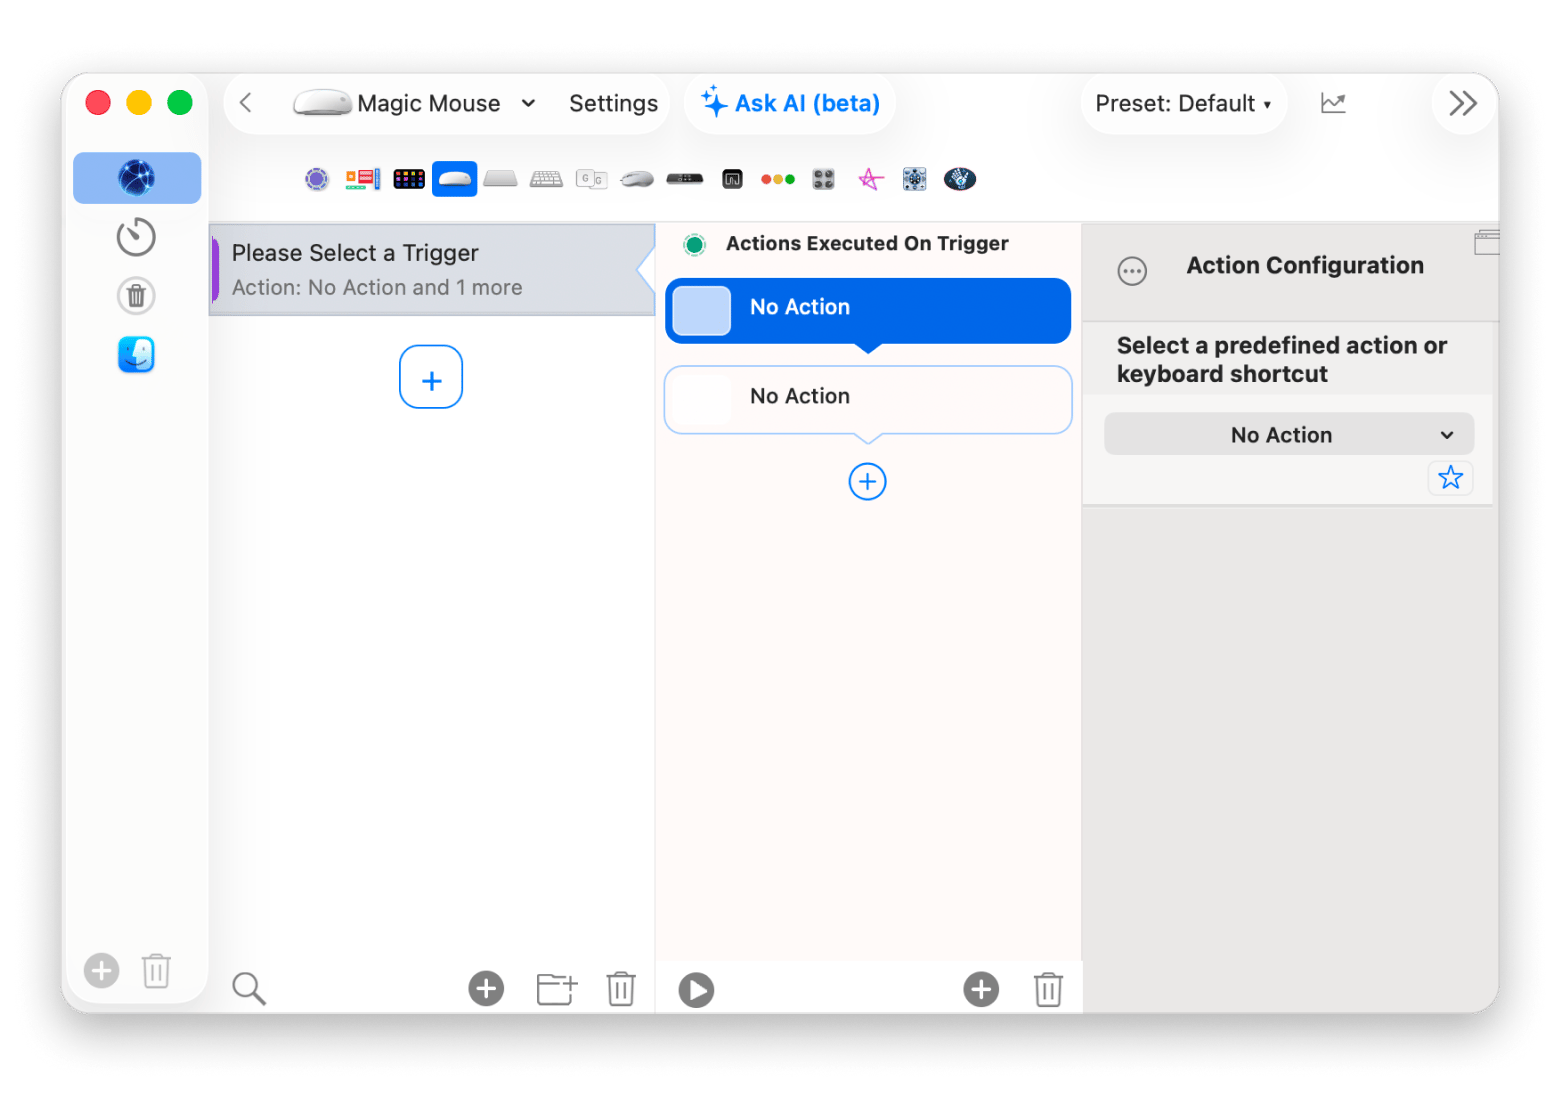
Task: Delete selected app with sidebar trash icon
Action: point(156,970)
